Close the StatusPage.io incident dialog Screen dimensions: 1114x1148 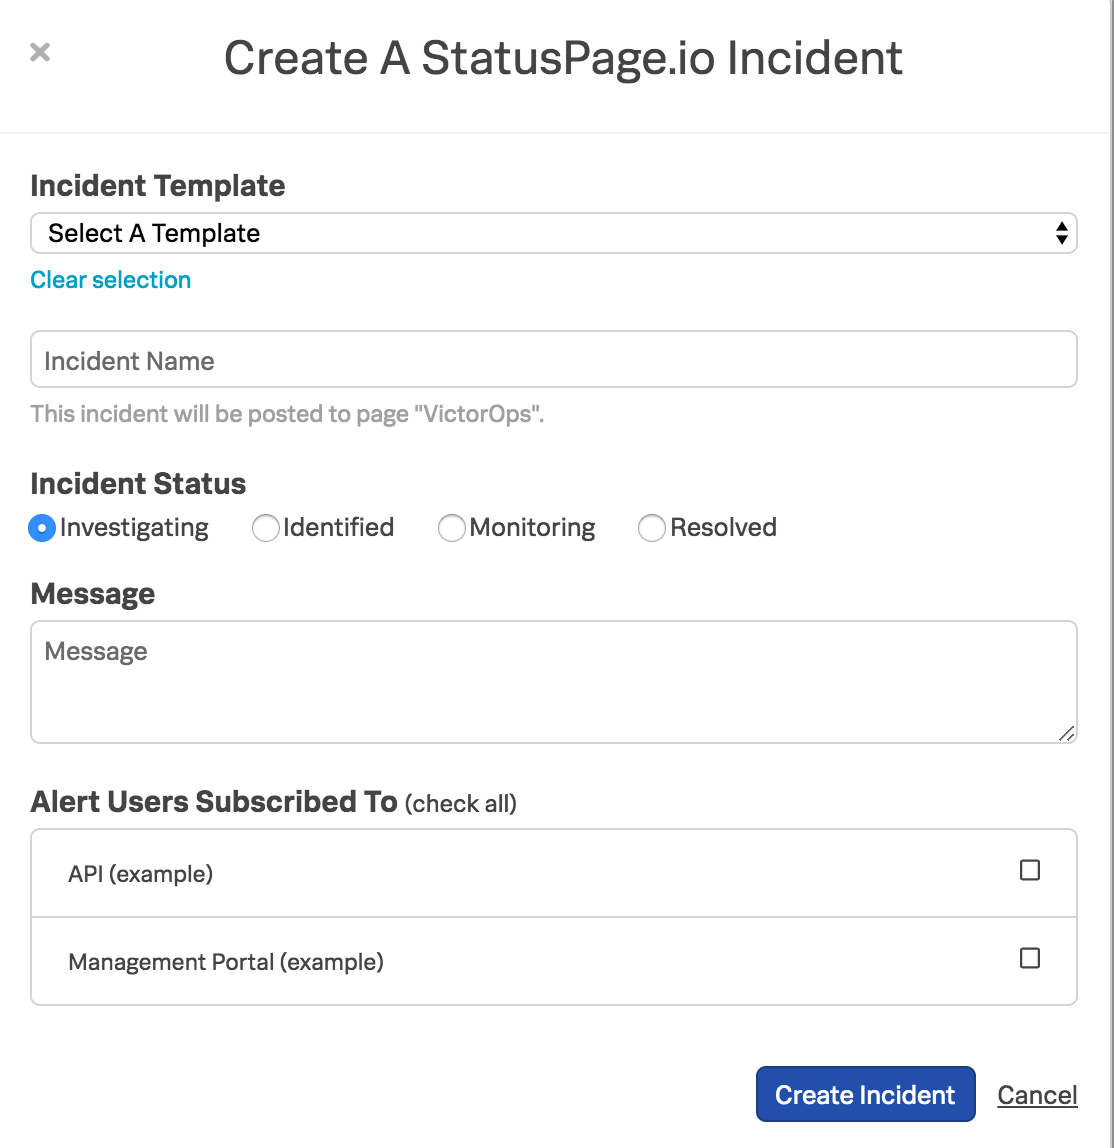click(x=40, y=52)
